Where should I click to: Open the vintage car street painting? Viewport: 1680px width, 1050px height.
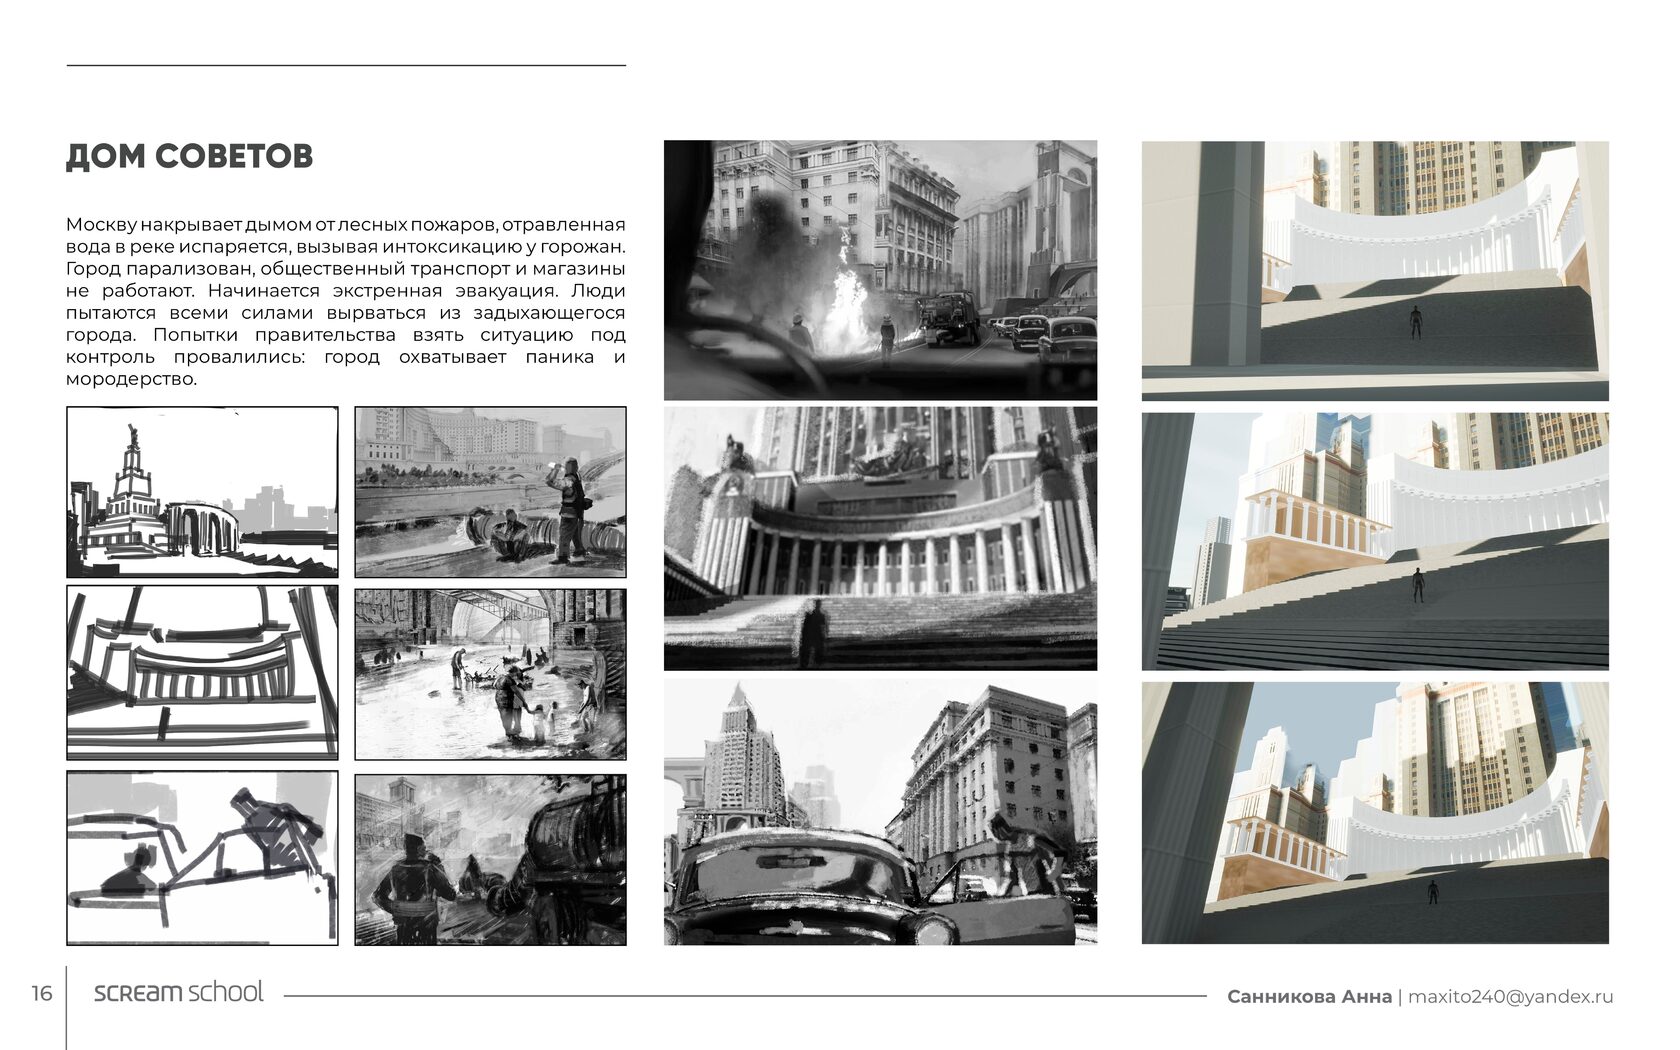[x=880, y=811]
